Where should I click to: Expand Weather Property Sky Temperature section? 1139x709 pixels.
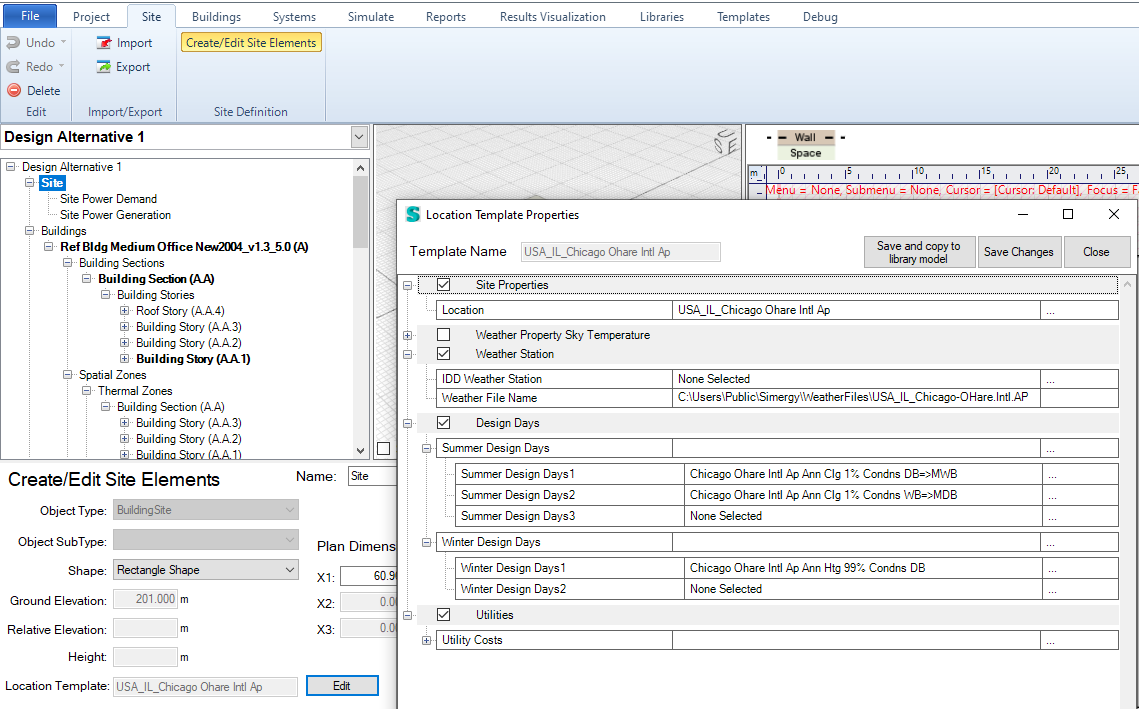[x=408, y=336]
